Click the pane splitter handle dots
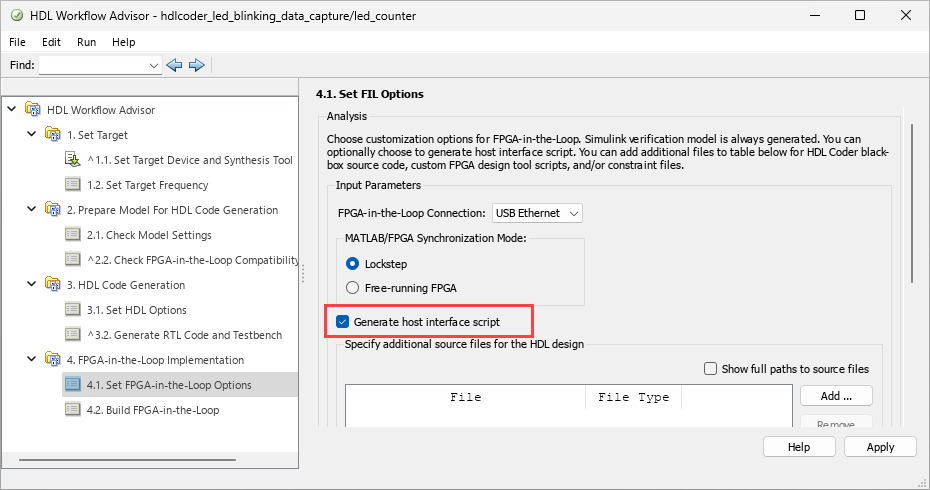930x490 pixels. pos(302,273)
